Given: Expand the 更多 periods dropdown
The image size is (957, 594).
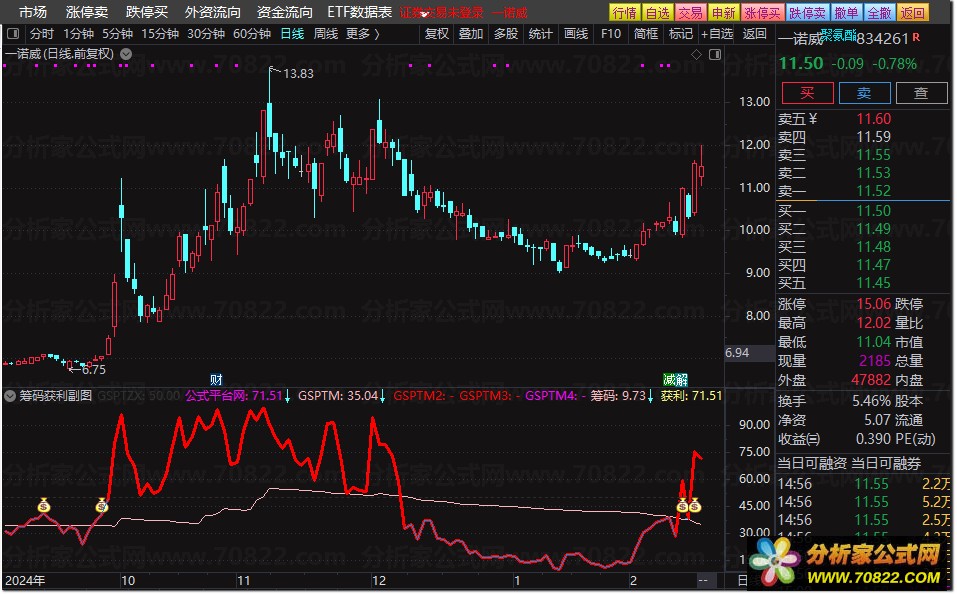Looking at the screenshot, I should pyautogui.click(x=363, y=34).
